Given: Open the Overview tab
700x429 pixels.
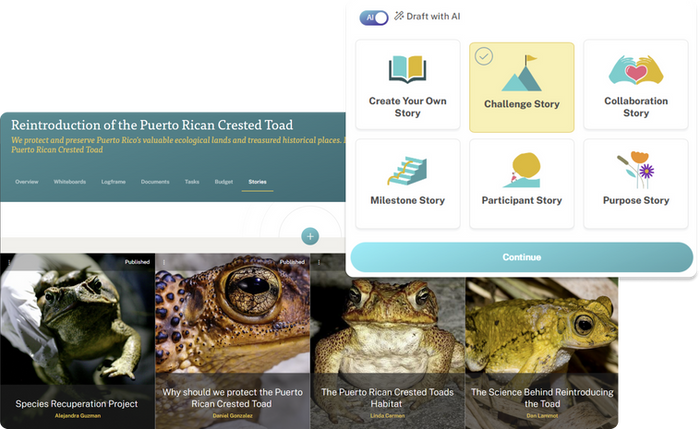Looking at the screenshot, I should click(x=27, y=182).
